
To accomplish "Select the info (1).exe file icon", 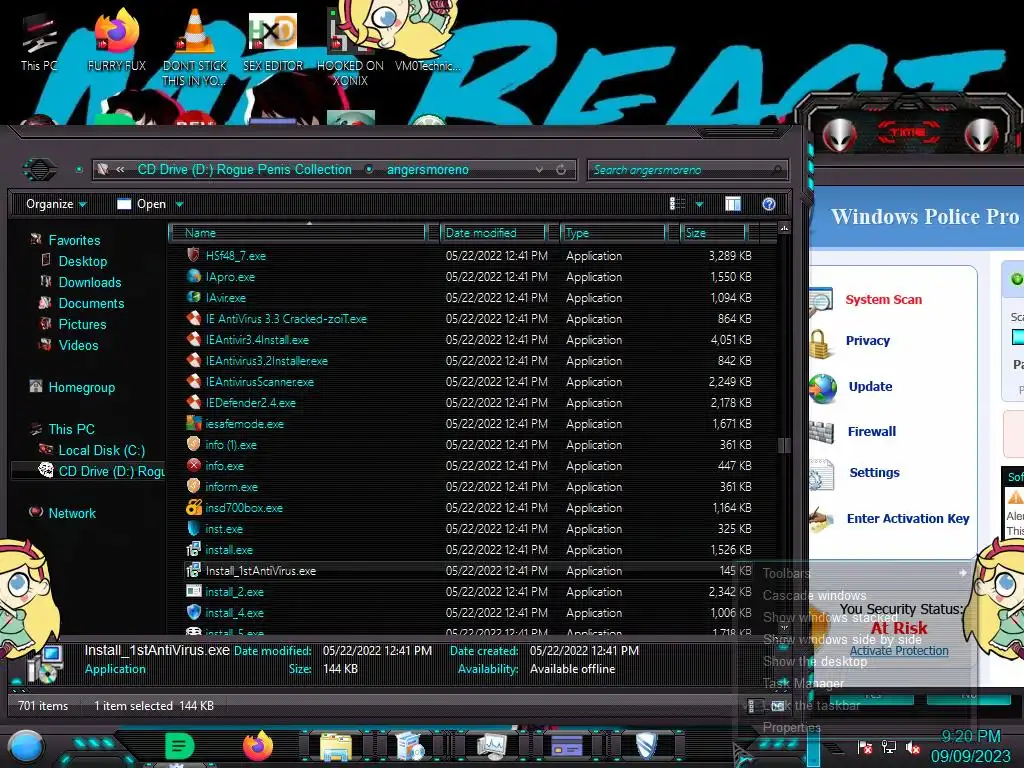I will (x=193, y=444).
